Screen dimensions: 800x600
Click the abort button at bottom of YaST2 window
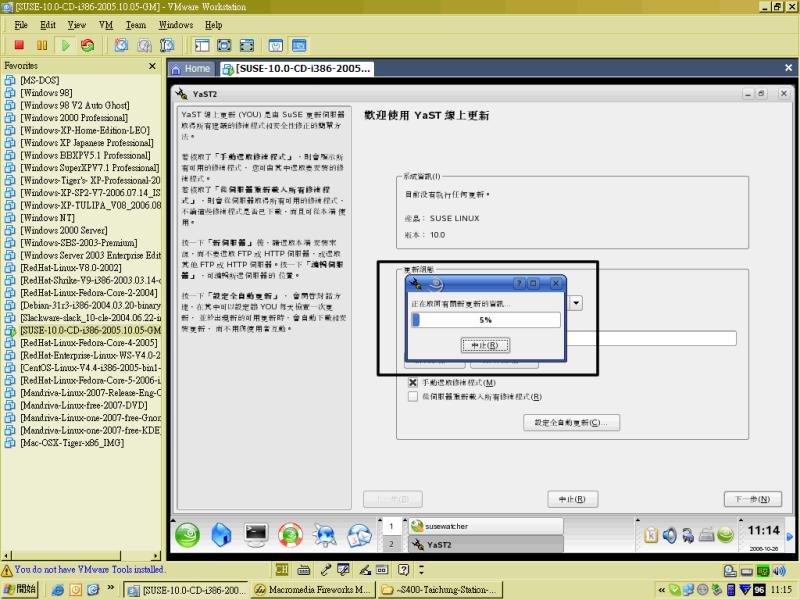[572, 499]
